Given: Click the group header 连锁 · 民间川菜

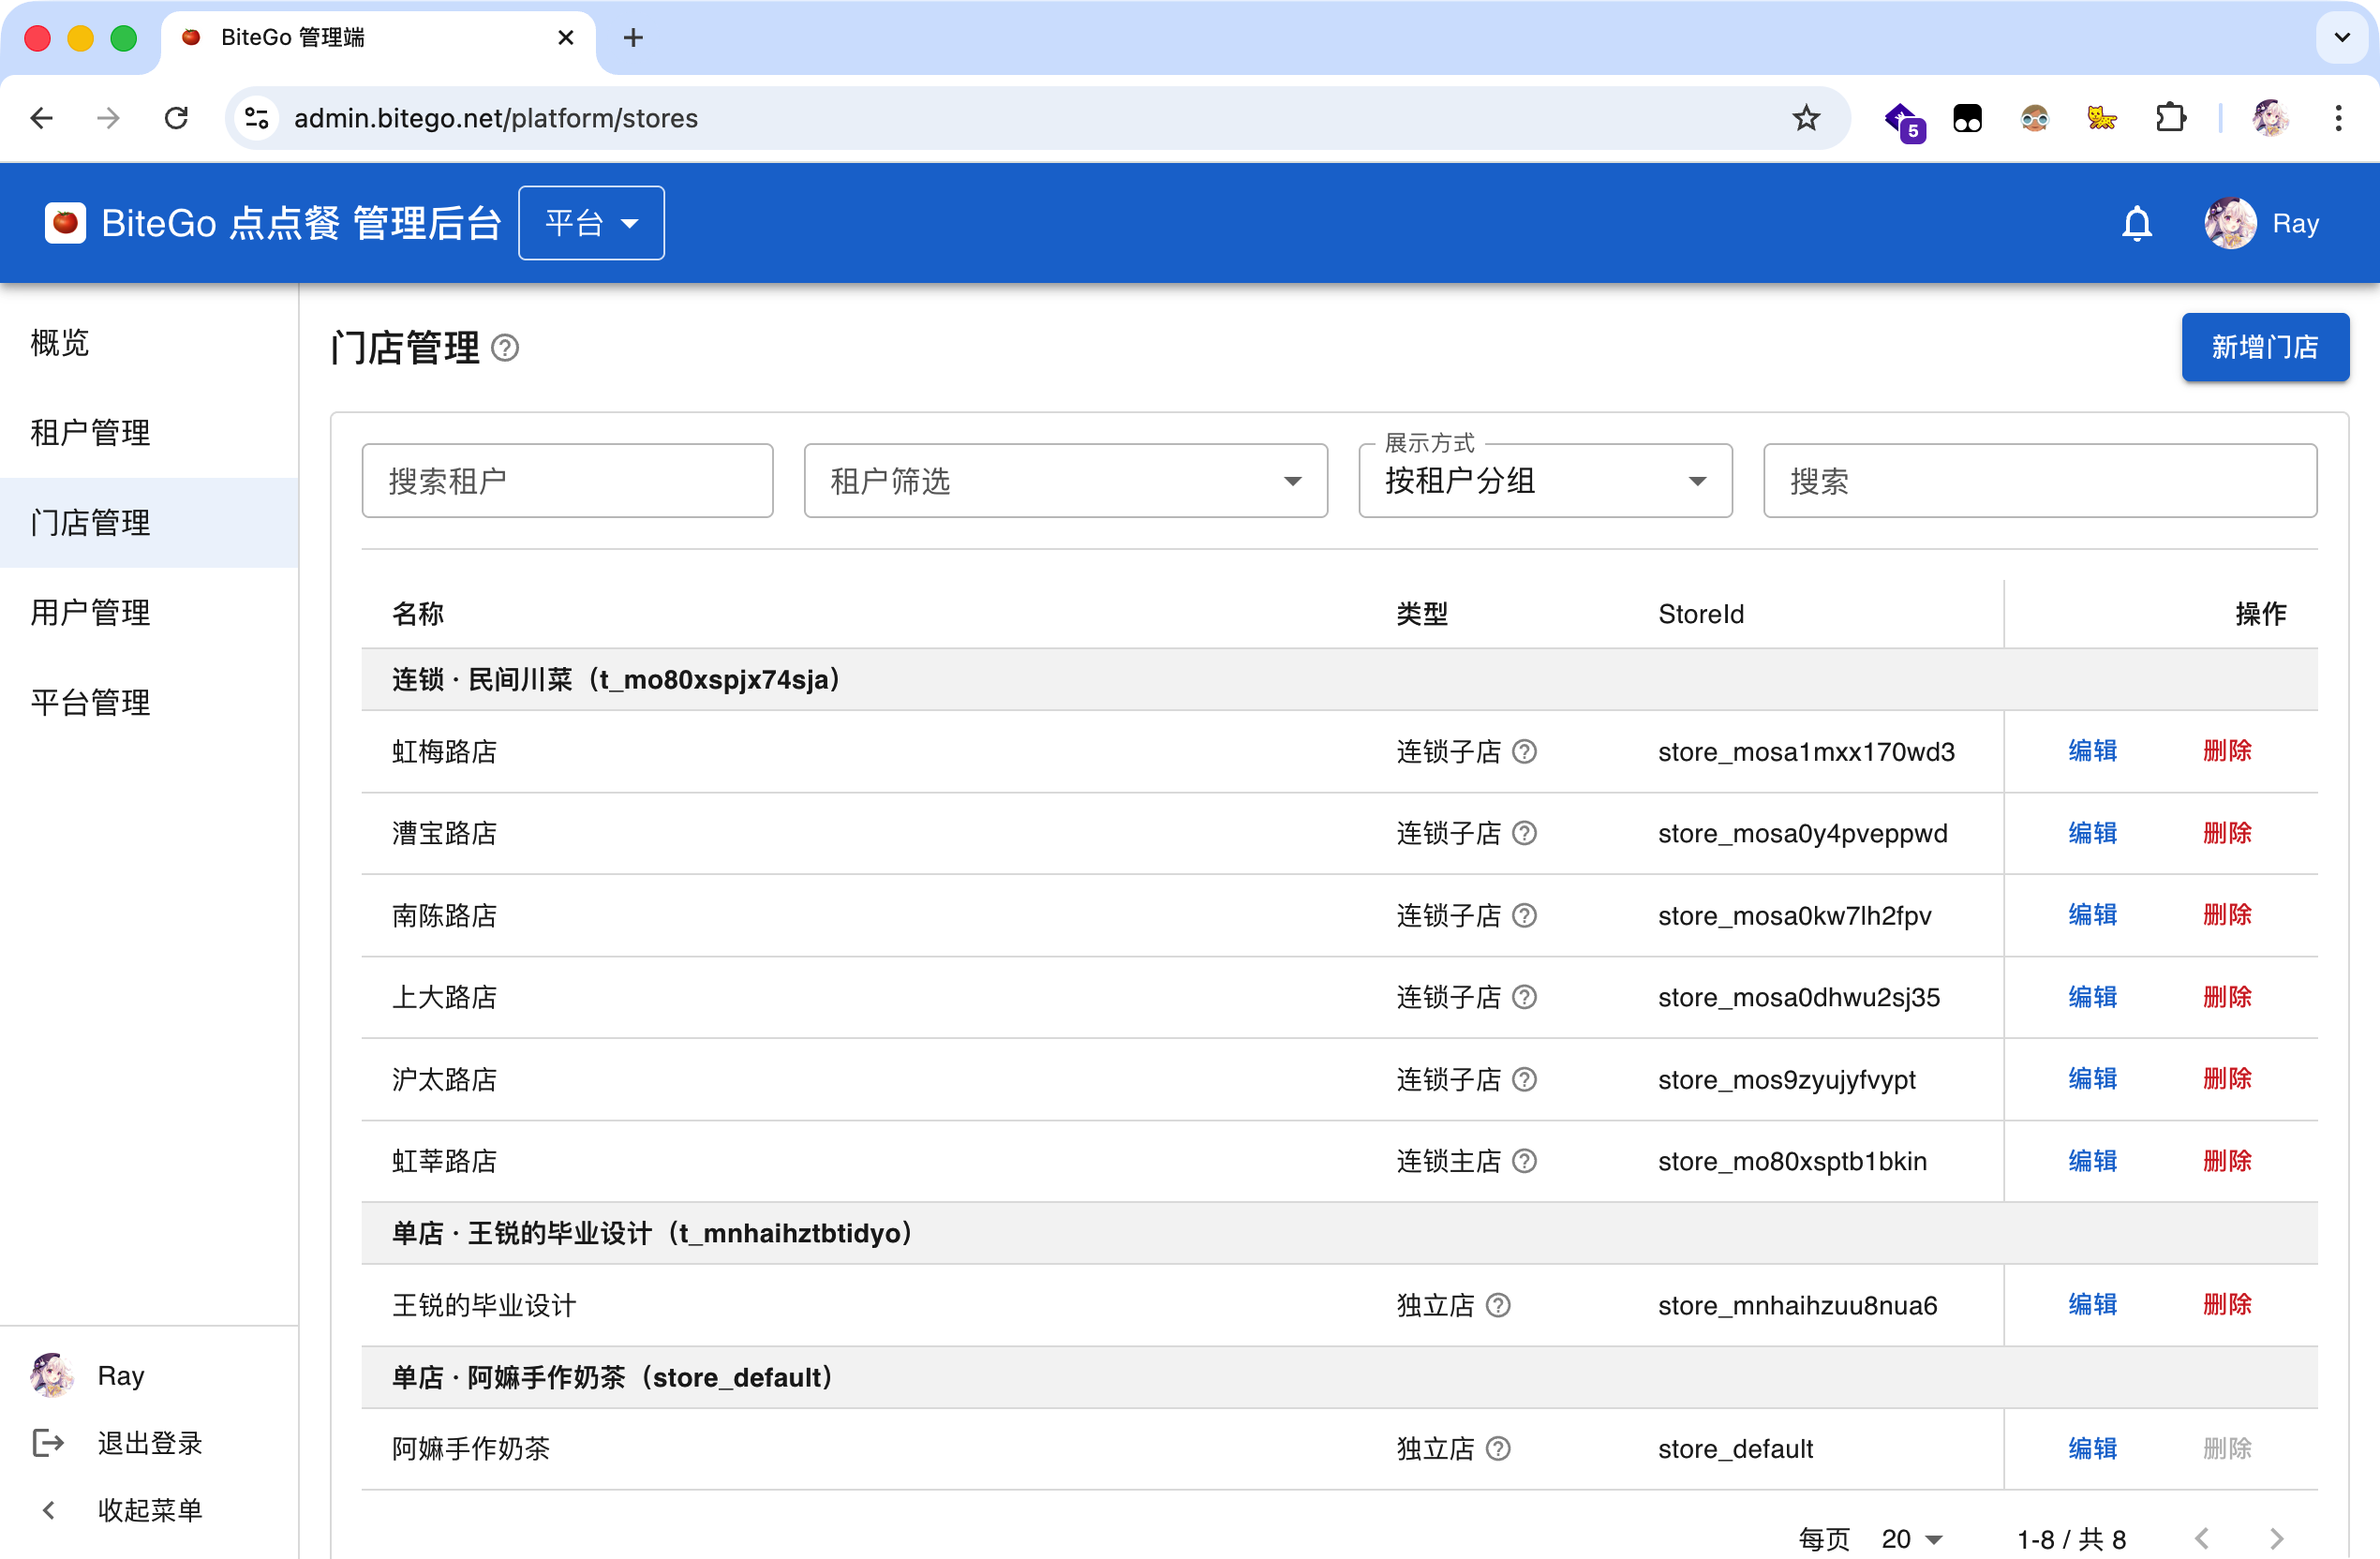Looking at the screenshot, I should (1339, 680).
